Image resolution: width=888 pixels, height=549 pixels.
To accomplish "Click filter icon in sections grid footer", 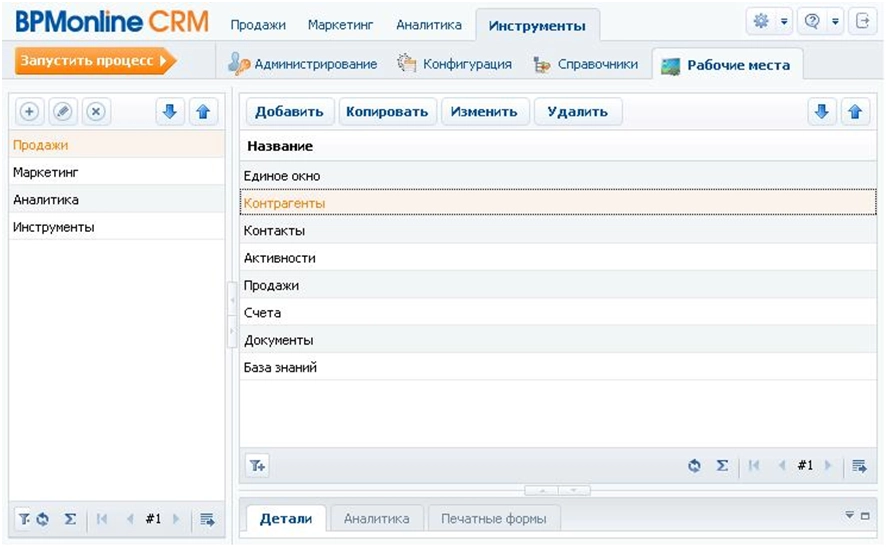I will click(x=258, y=466).
